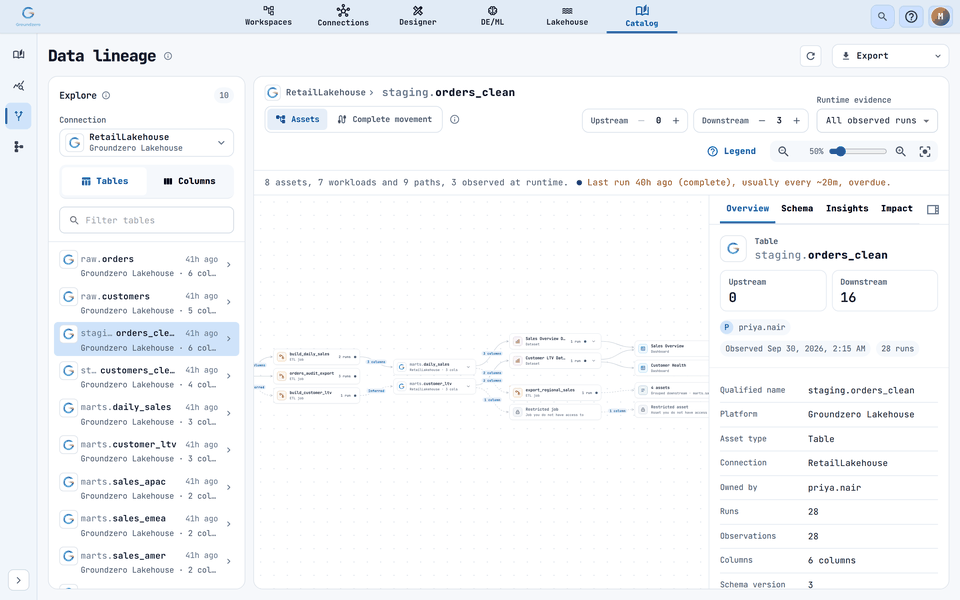The height and width of the screenshot is (600, 960).
Task: Go to the Lakehouse menu item
Action: (x=567, y=16)
